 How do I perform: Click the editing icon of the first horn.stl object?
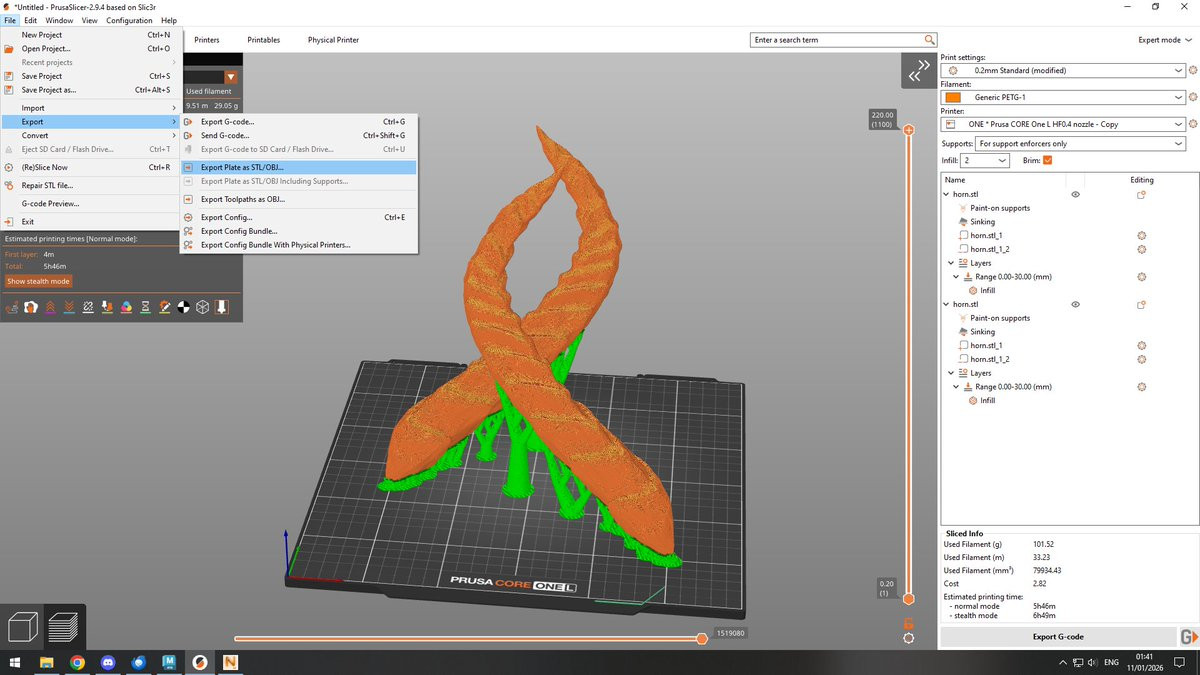(x=1141, y=195)
